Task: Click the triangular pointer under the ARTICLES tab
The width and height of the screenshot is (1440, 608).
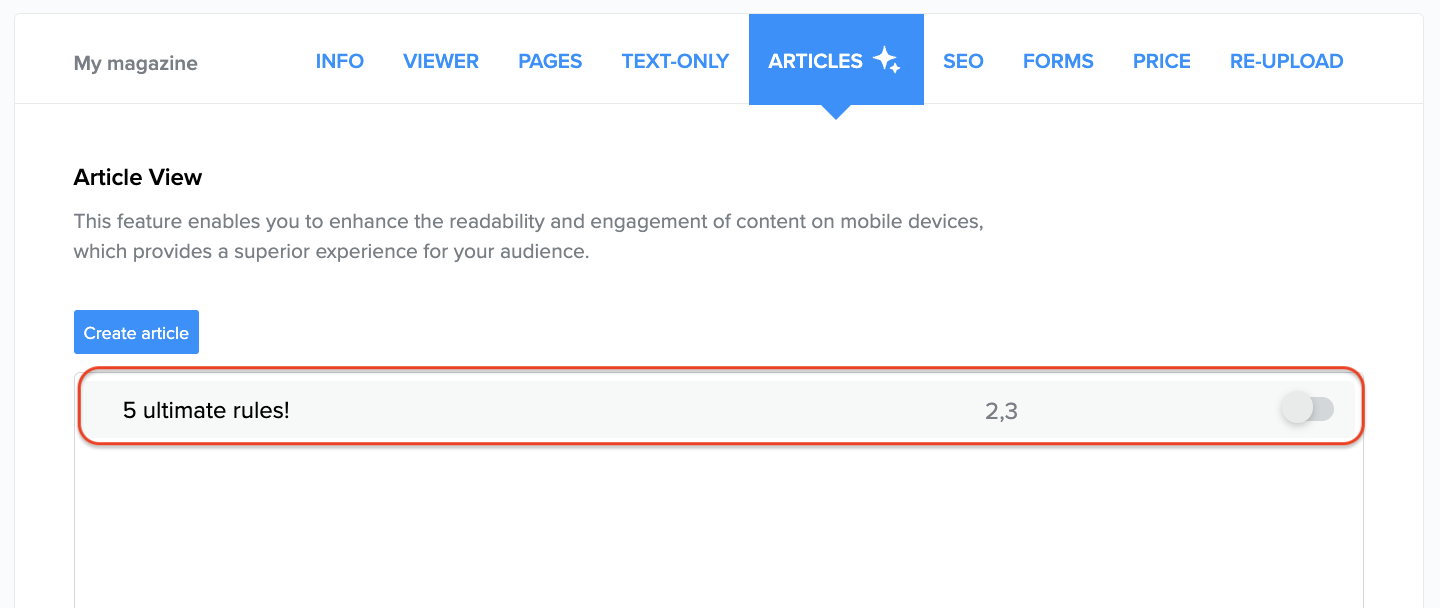Action: (x=835, y=112)
